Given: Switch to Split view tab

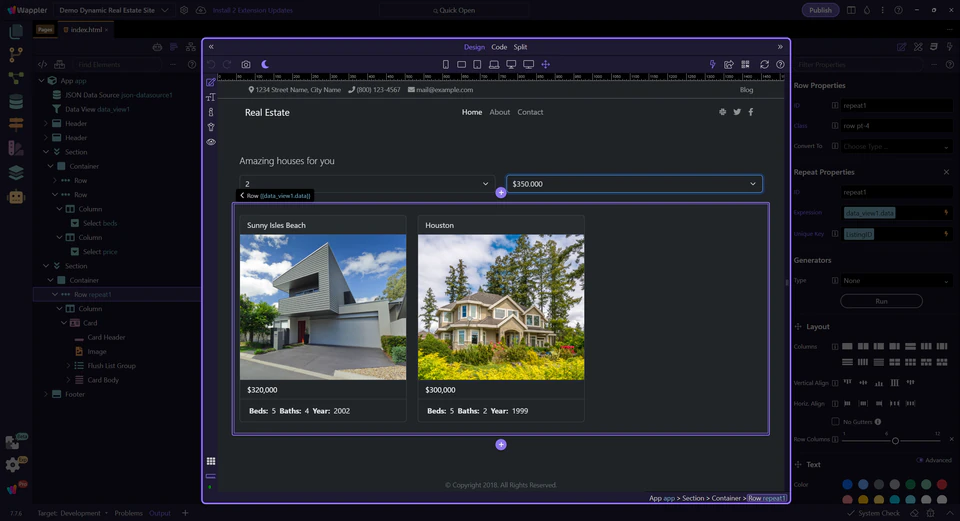Looking at the screenshot, I should click(x=521, y=47).
